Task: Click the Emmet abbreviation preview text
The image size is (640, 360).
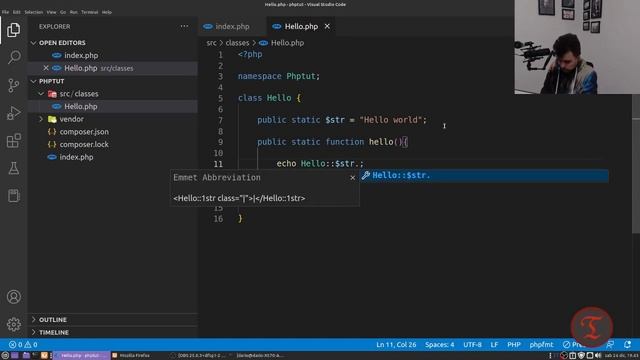Action: tap(239, 198)
